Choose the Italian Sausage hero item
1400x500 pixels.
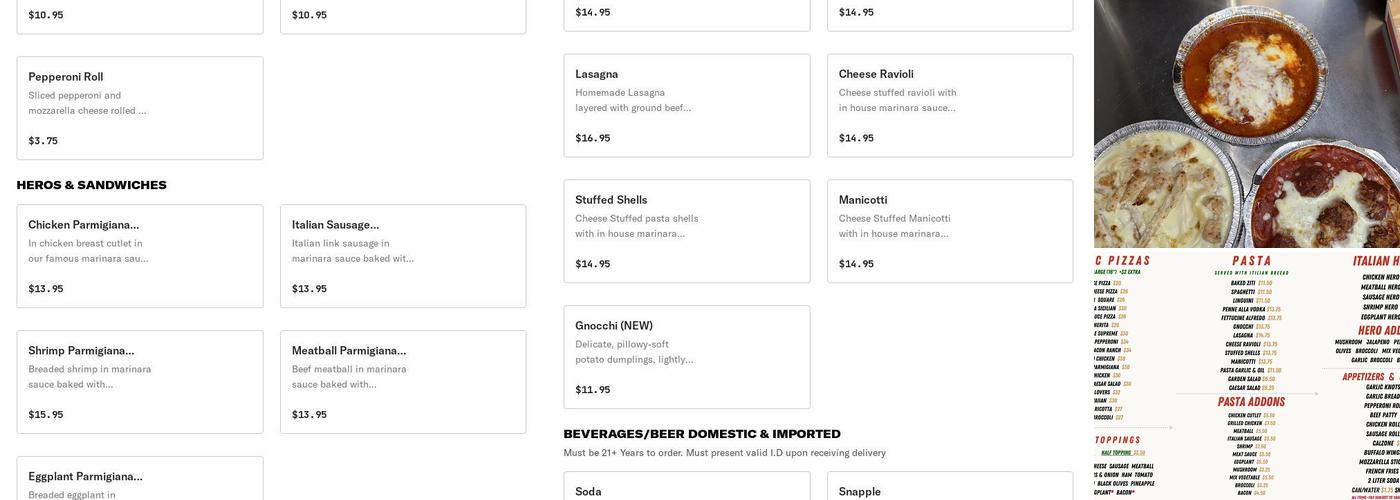(402, 255)
